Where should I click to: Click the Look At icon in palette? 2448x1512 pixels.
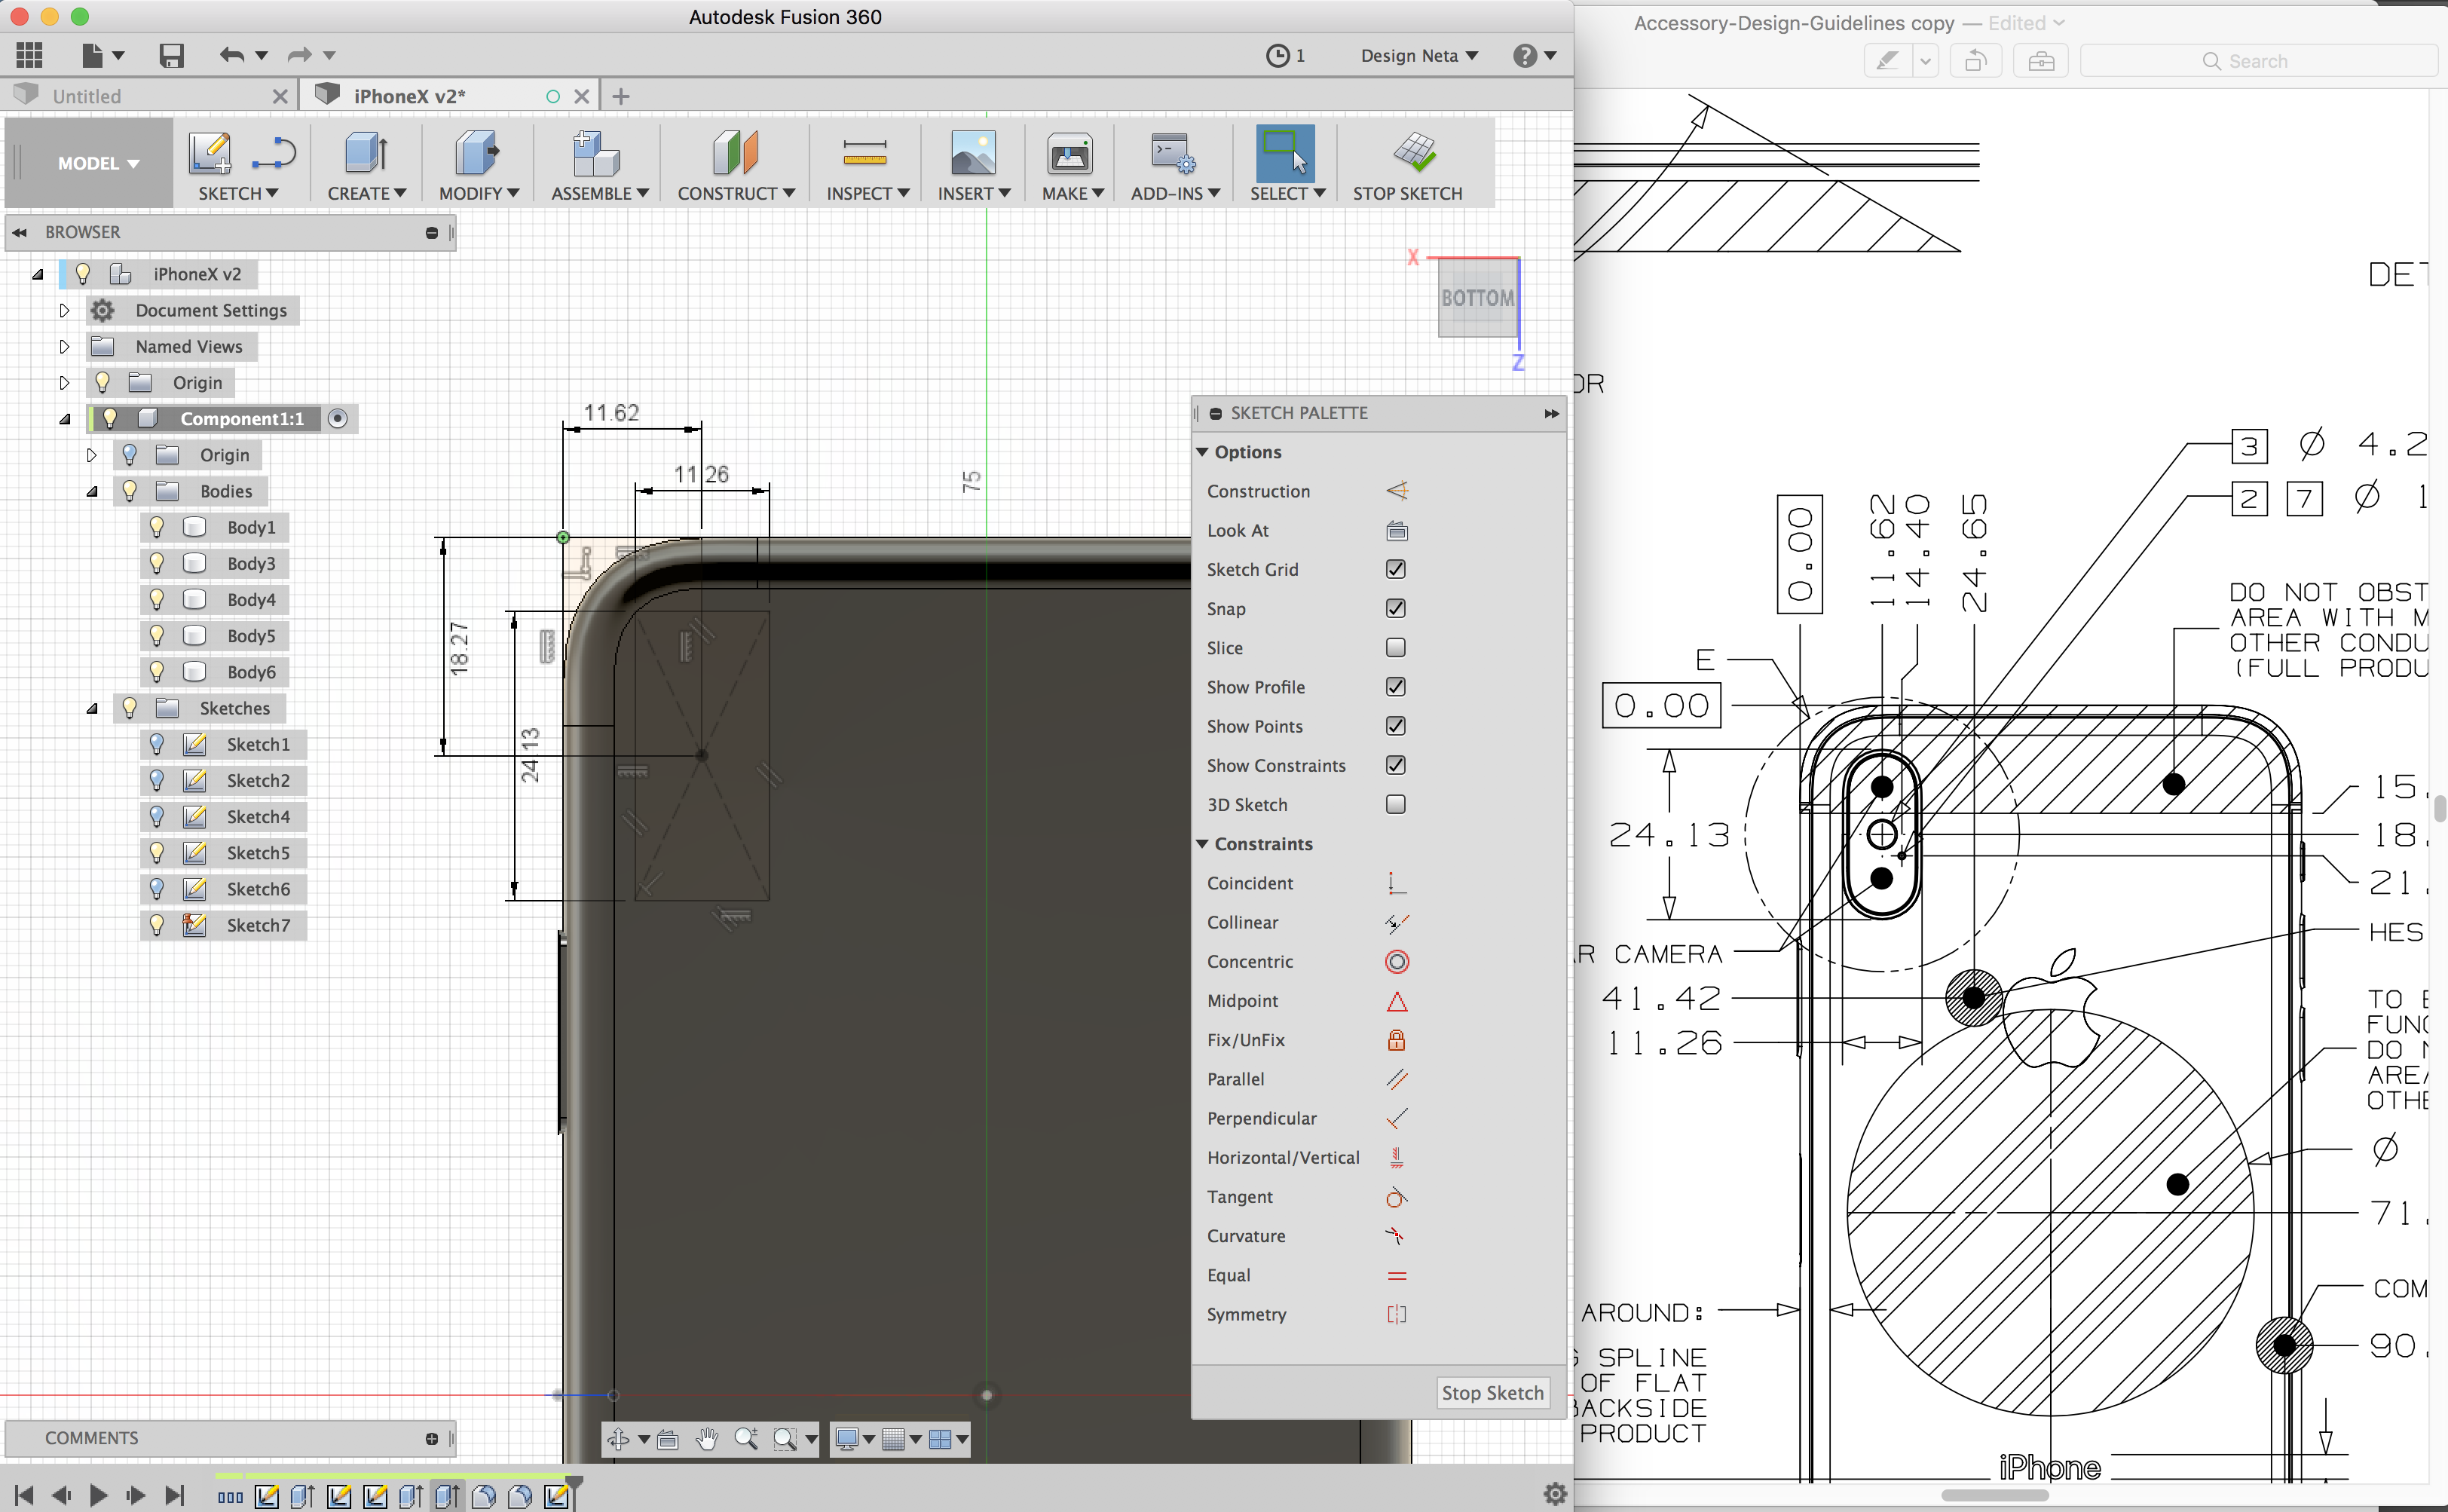[x=1396, y=531]
